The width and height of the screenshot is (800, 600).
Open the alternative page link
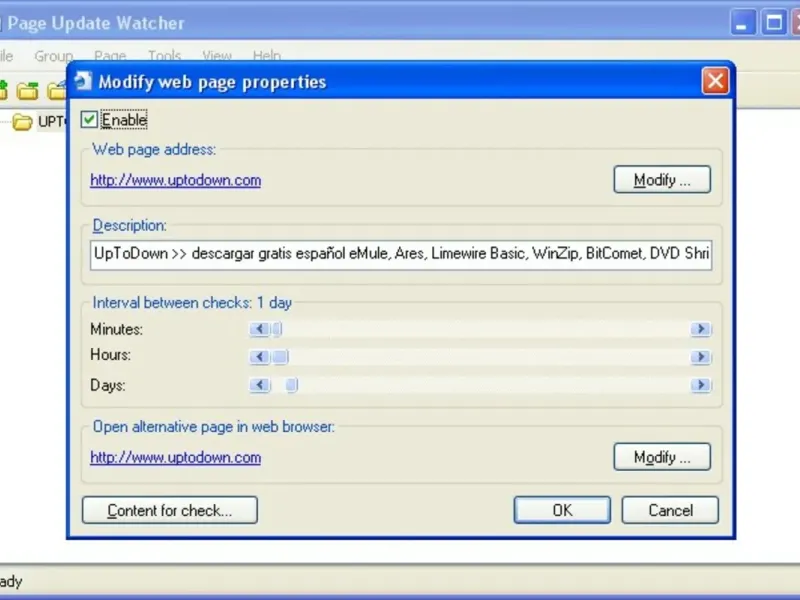[176, 457]
